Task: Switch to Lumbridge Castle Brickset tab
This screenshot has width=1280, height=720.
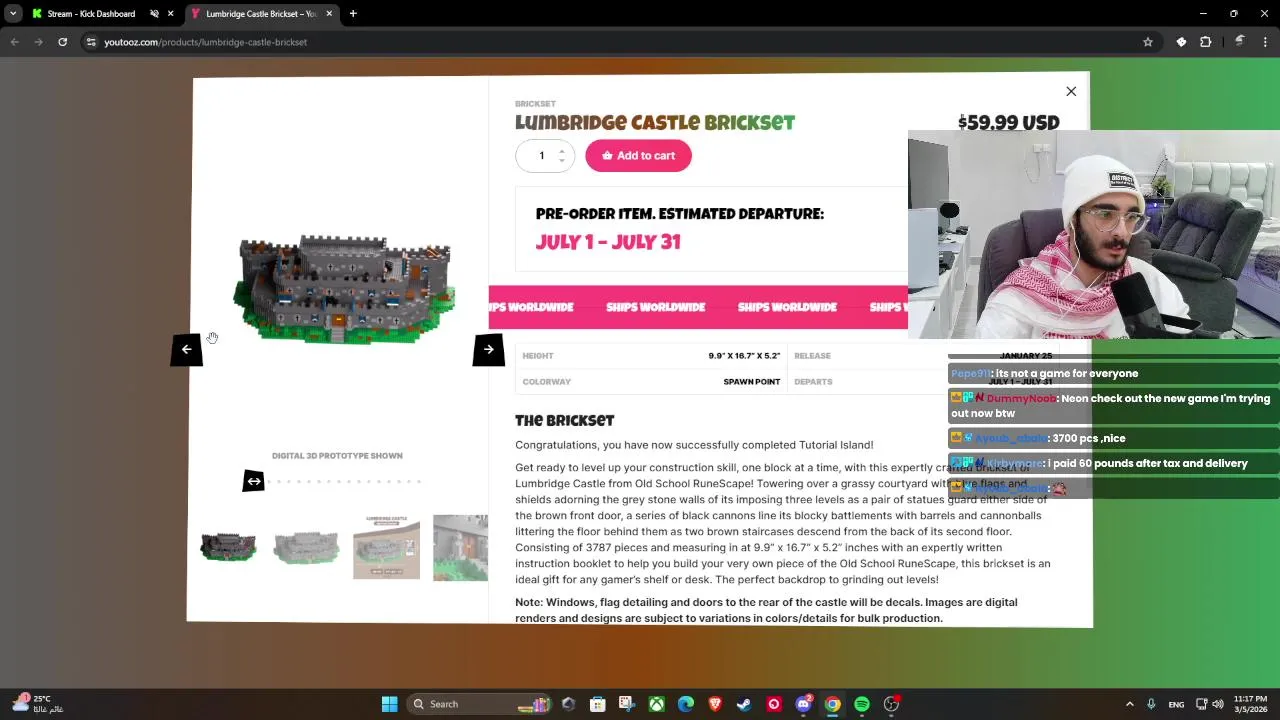Action: pos(260,14)
